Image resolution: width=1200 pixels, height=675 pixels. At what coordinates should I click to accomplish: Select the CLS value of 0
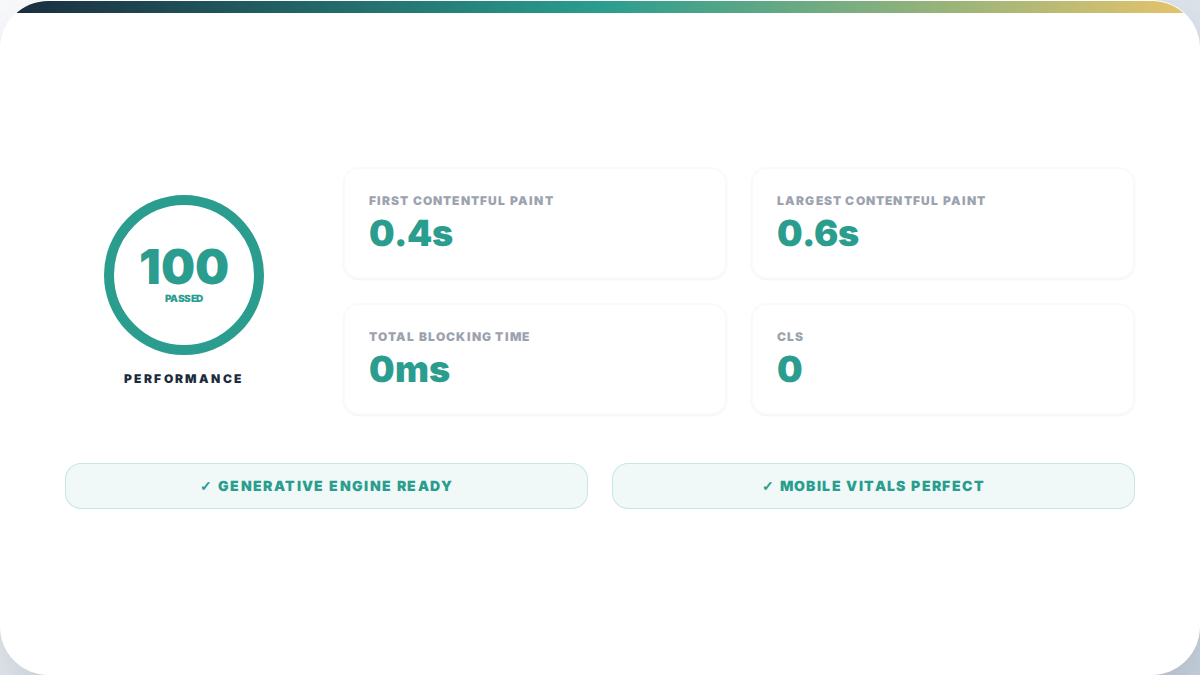[x=790, y=369]
